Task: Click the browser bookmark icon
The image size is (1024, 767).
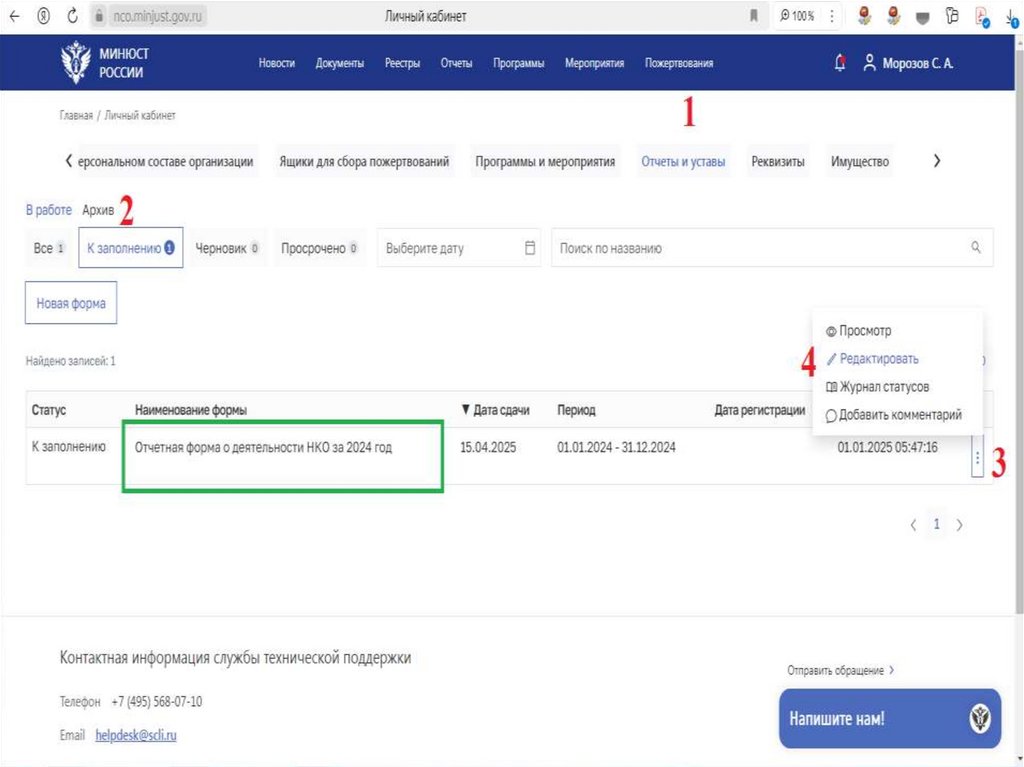Action: 753,16
